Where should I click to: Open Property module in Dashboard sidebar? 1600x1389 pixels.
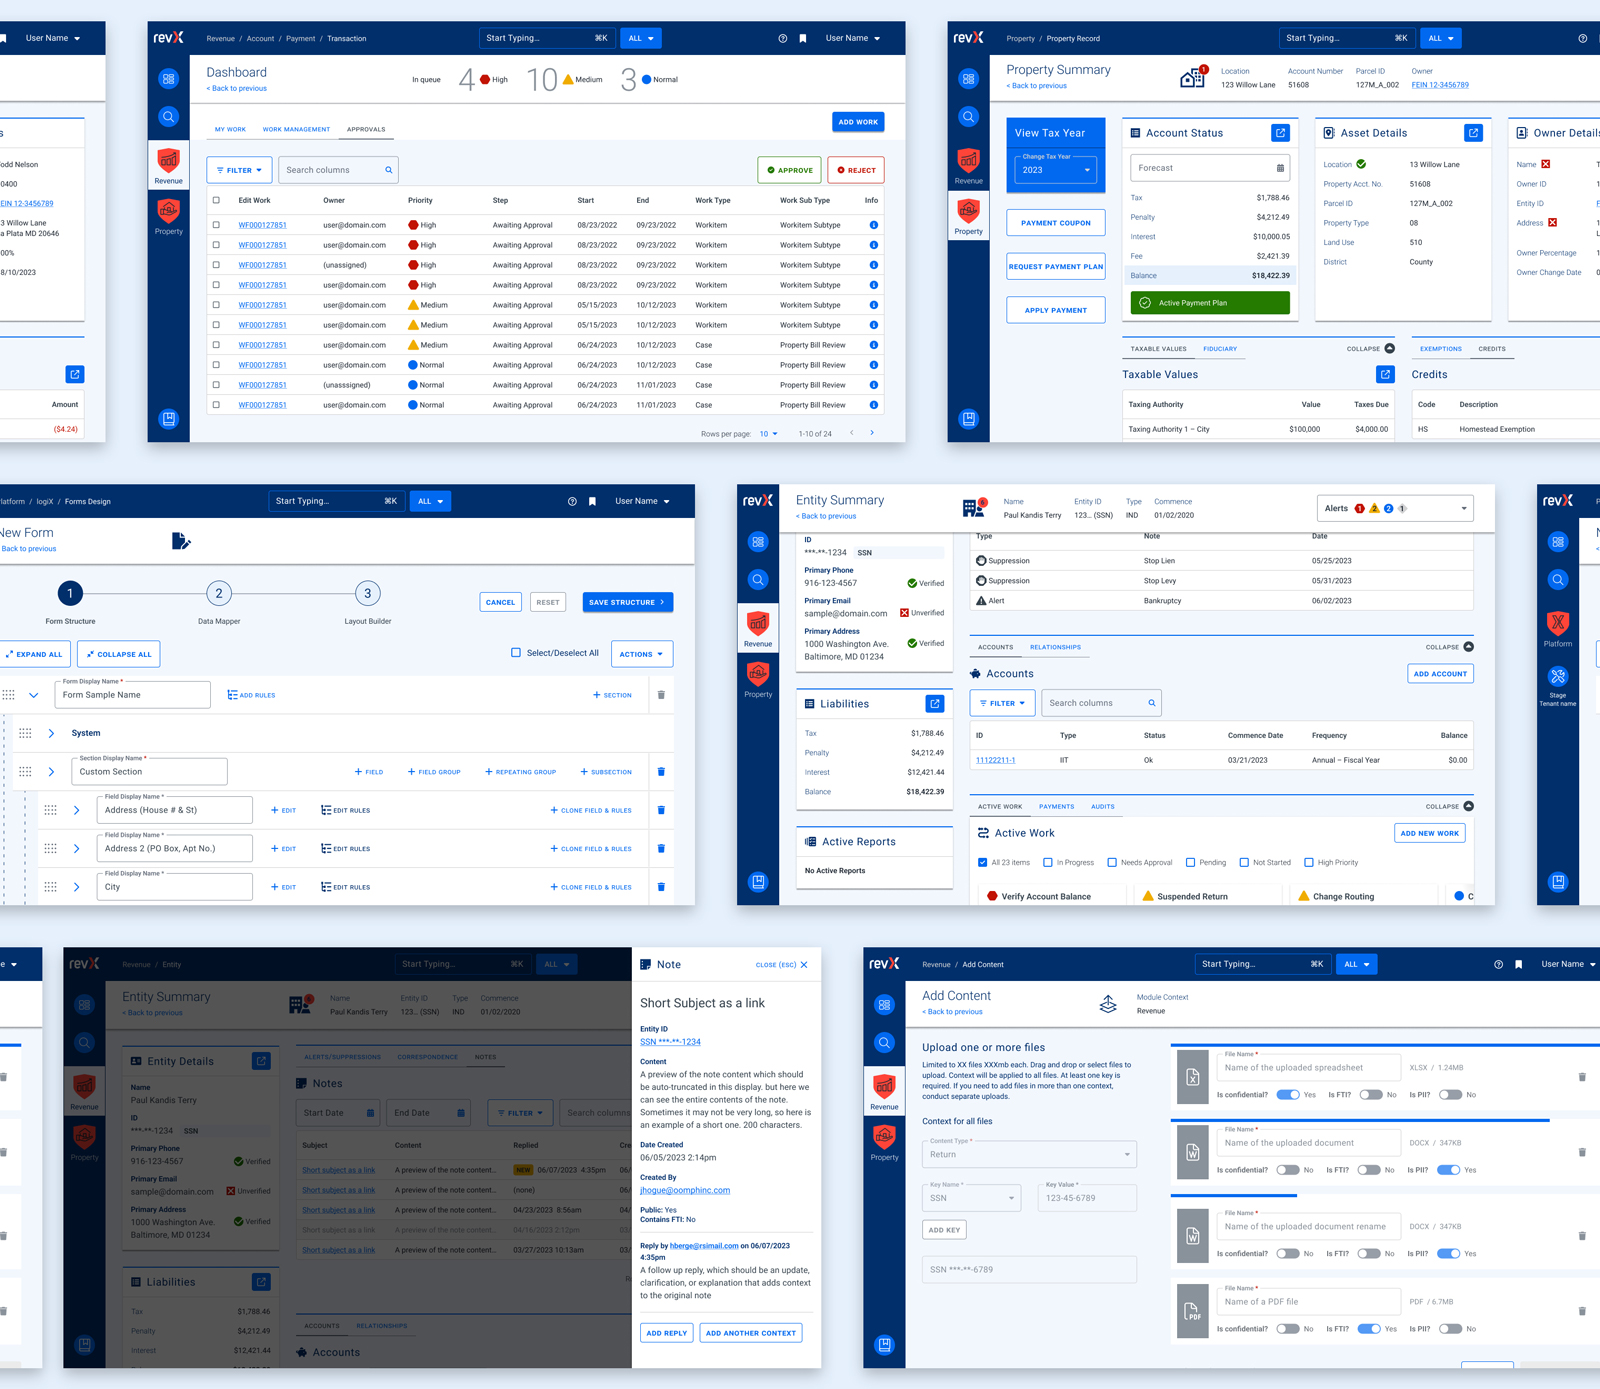(x=168, y=215)
